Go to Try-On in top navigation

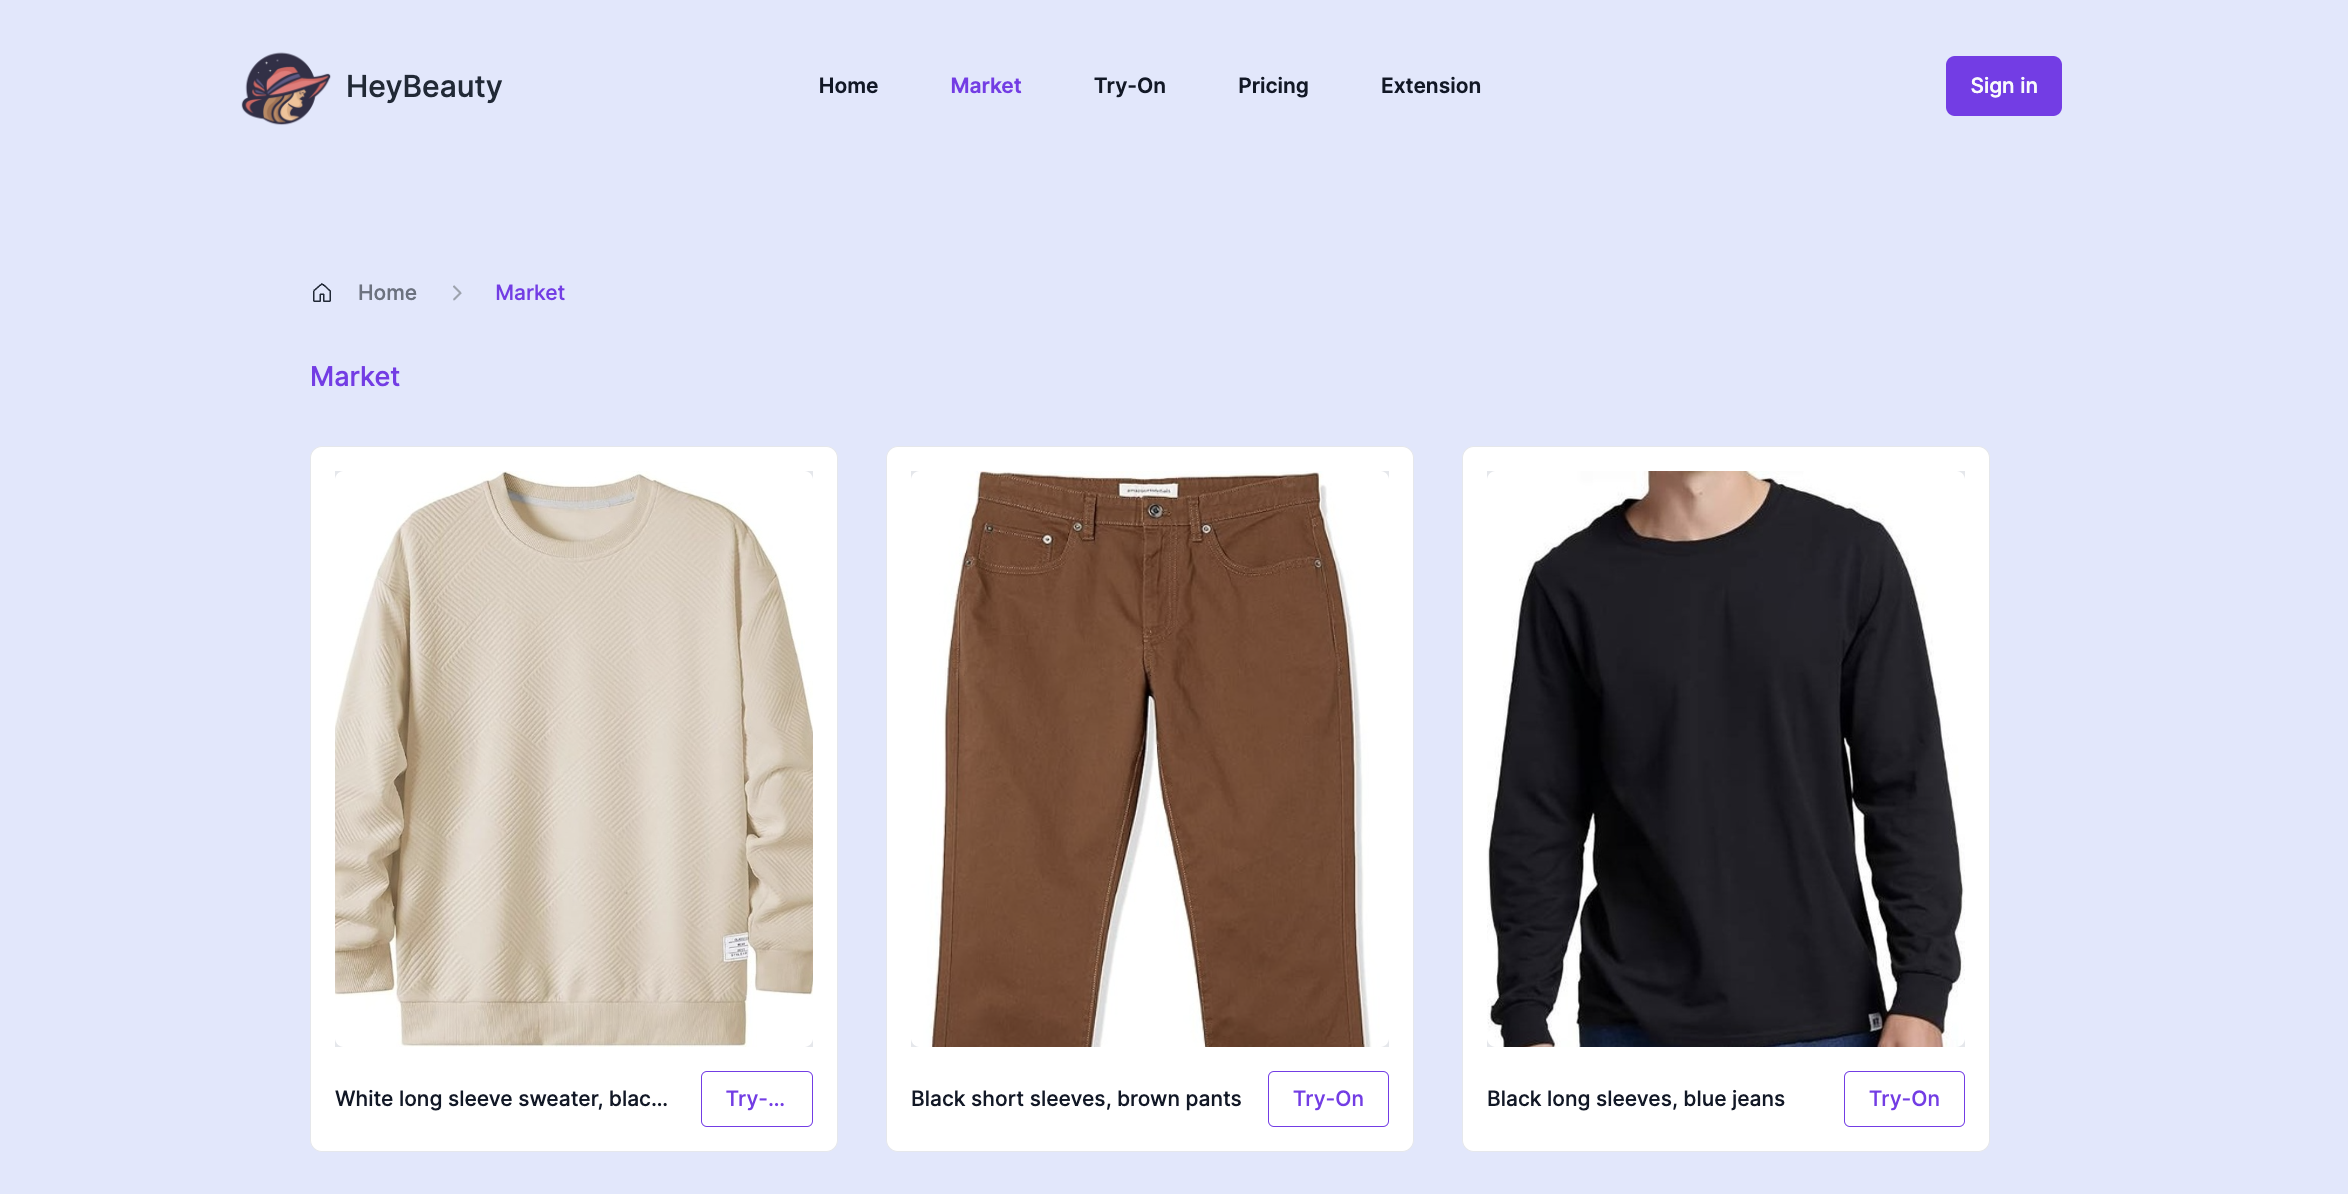(1129, 86)
